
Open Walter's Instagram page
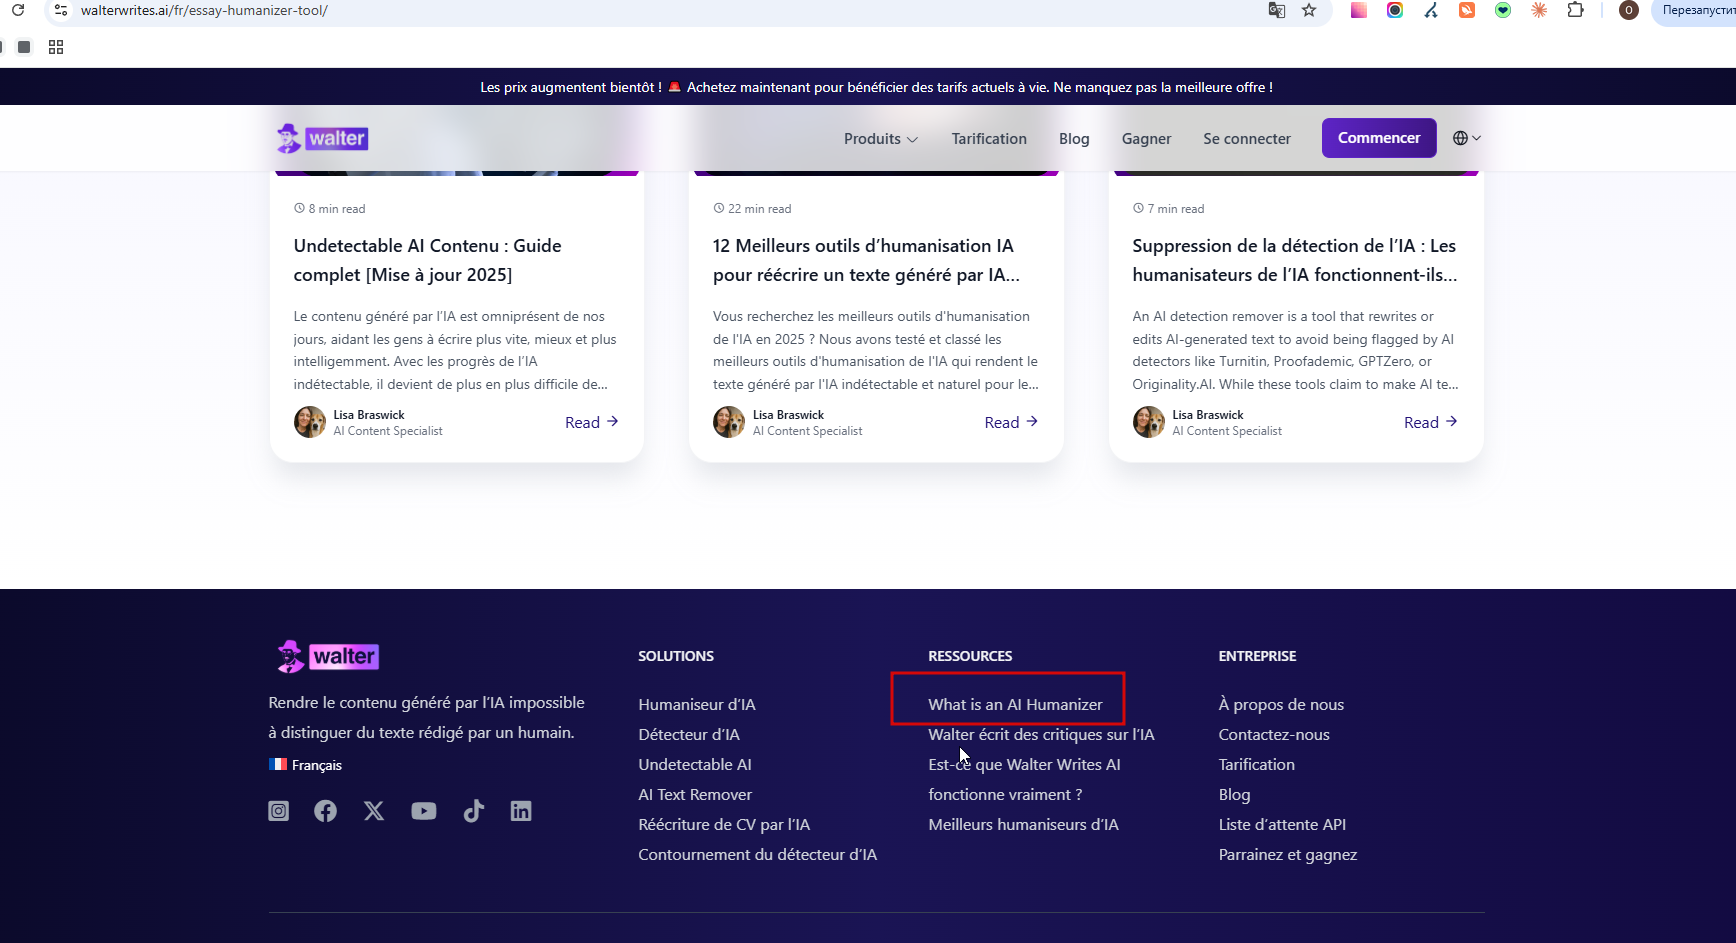(279, 811)
